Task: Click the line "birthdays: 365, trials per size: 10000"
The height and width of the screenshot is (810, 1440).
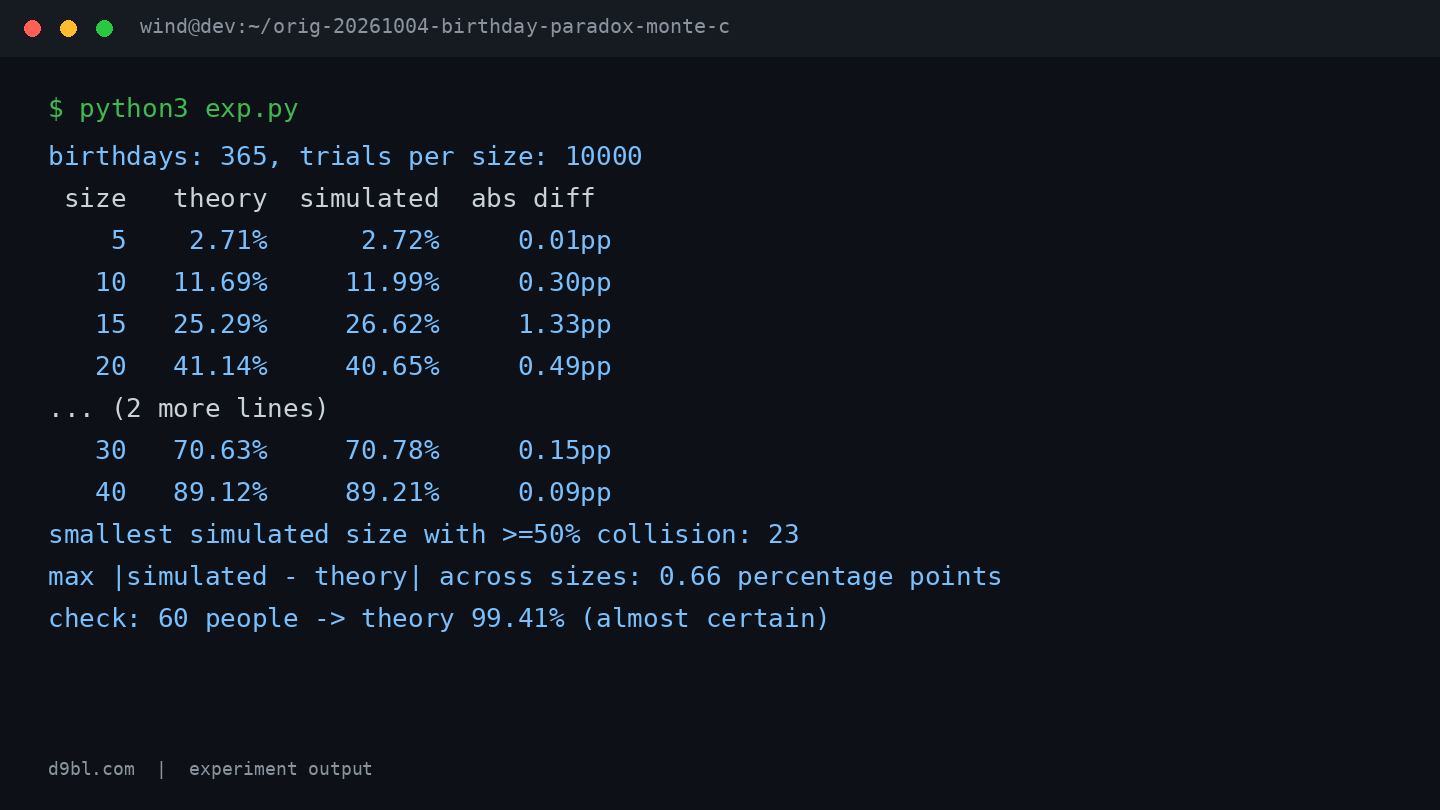Action: pos(345,157)
